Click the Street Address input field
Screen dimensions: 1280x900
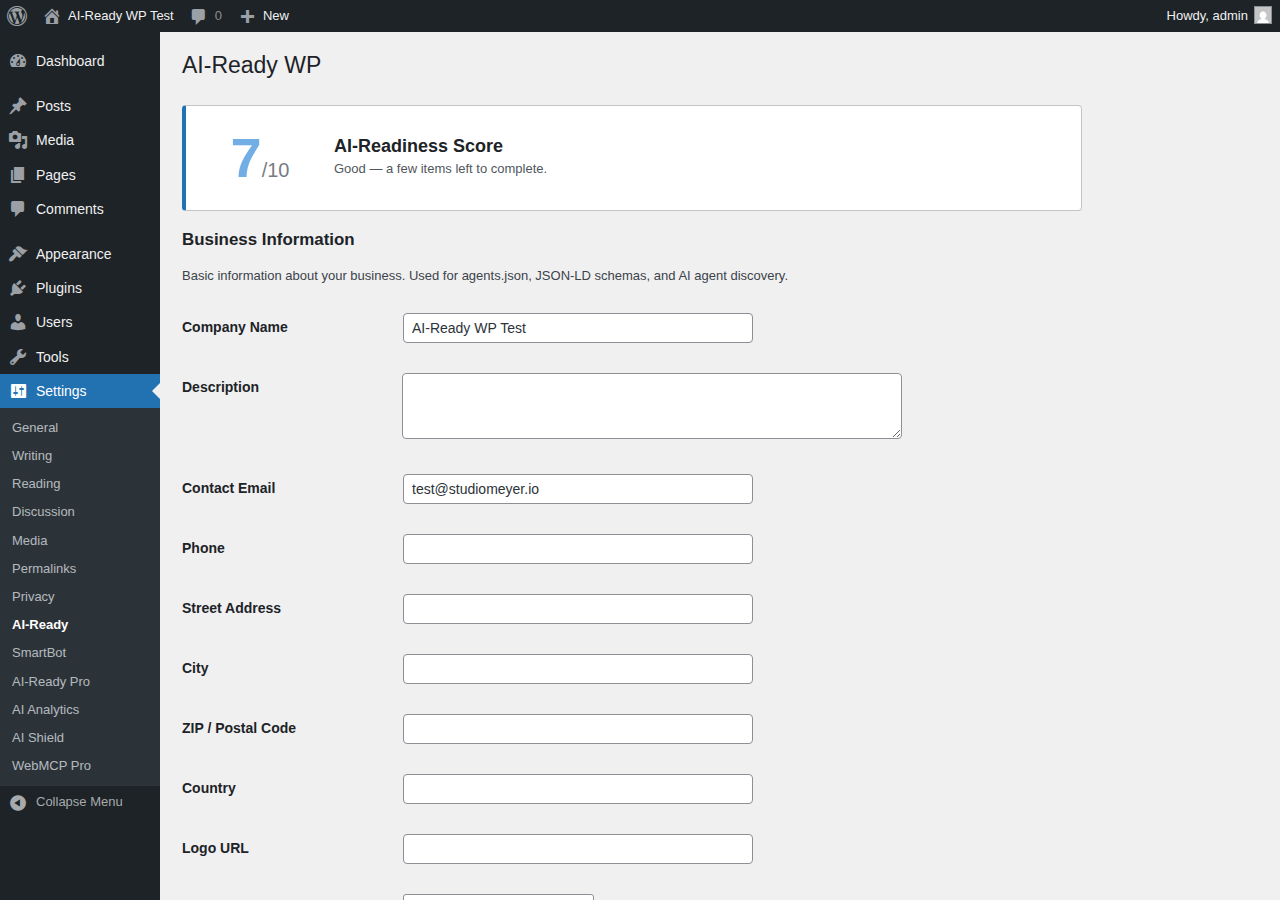578,609
